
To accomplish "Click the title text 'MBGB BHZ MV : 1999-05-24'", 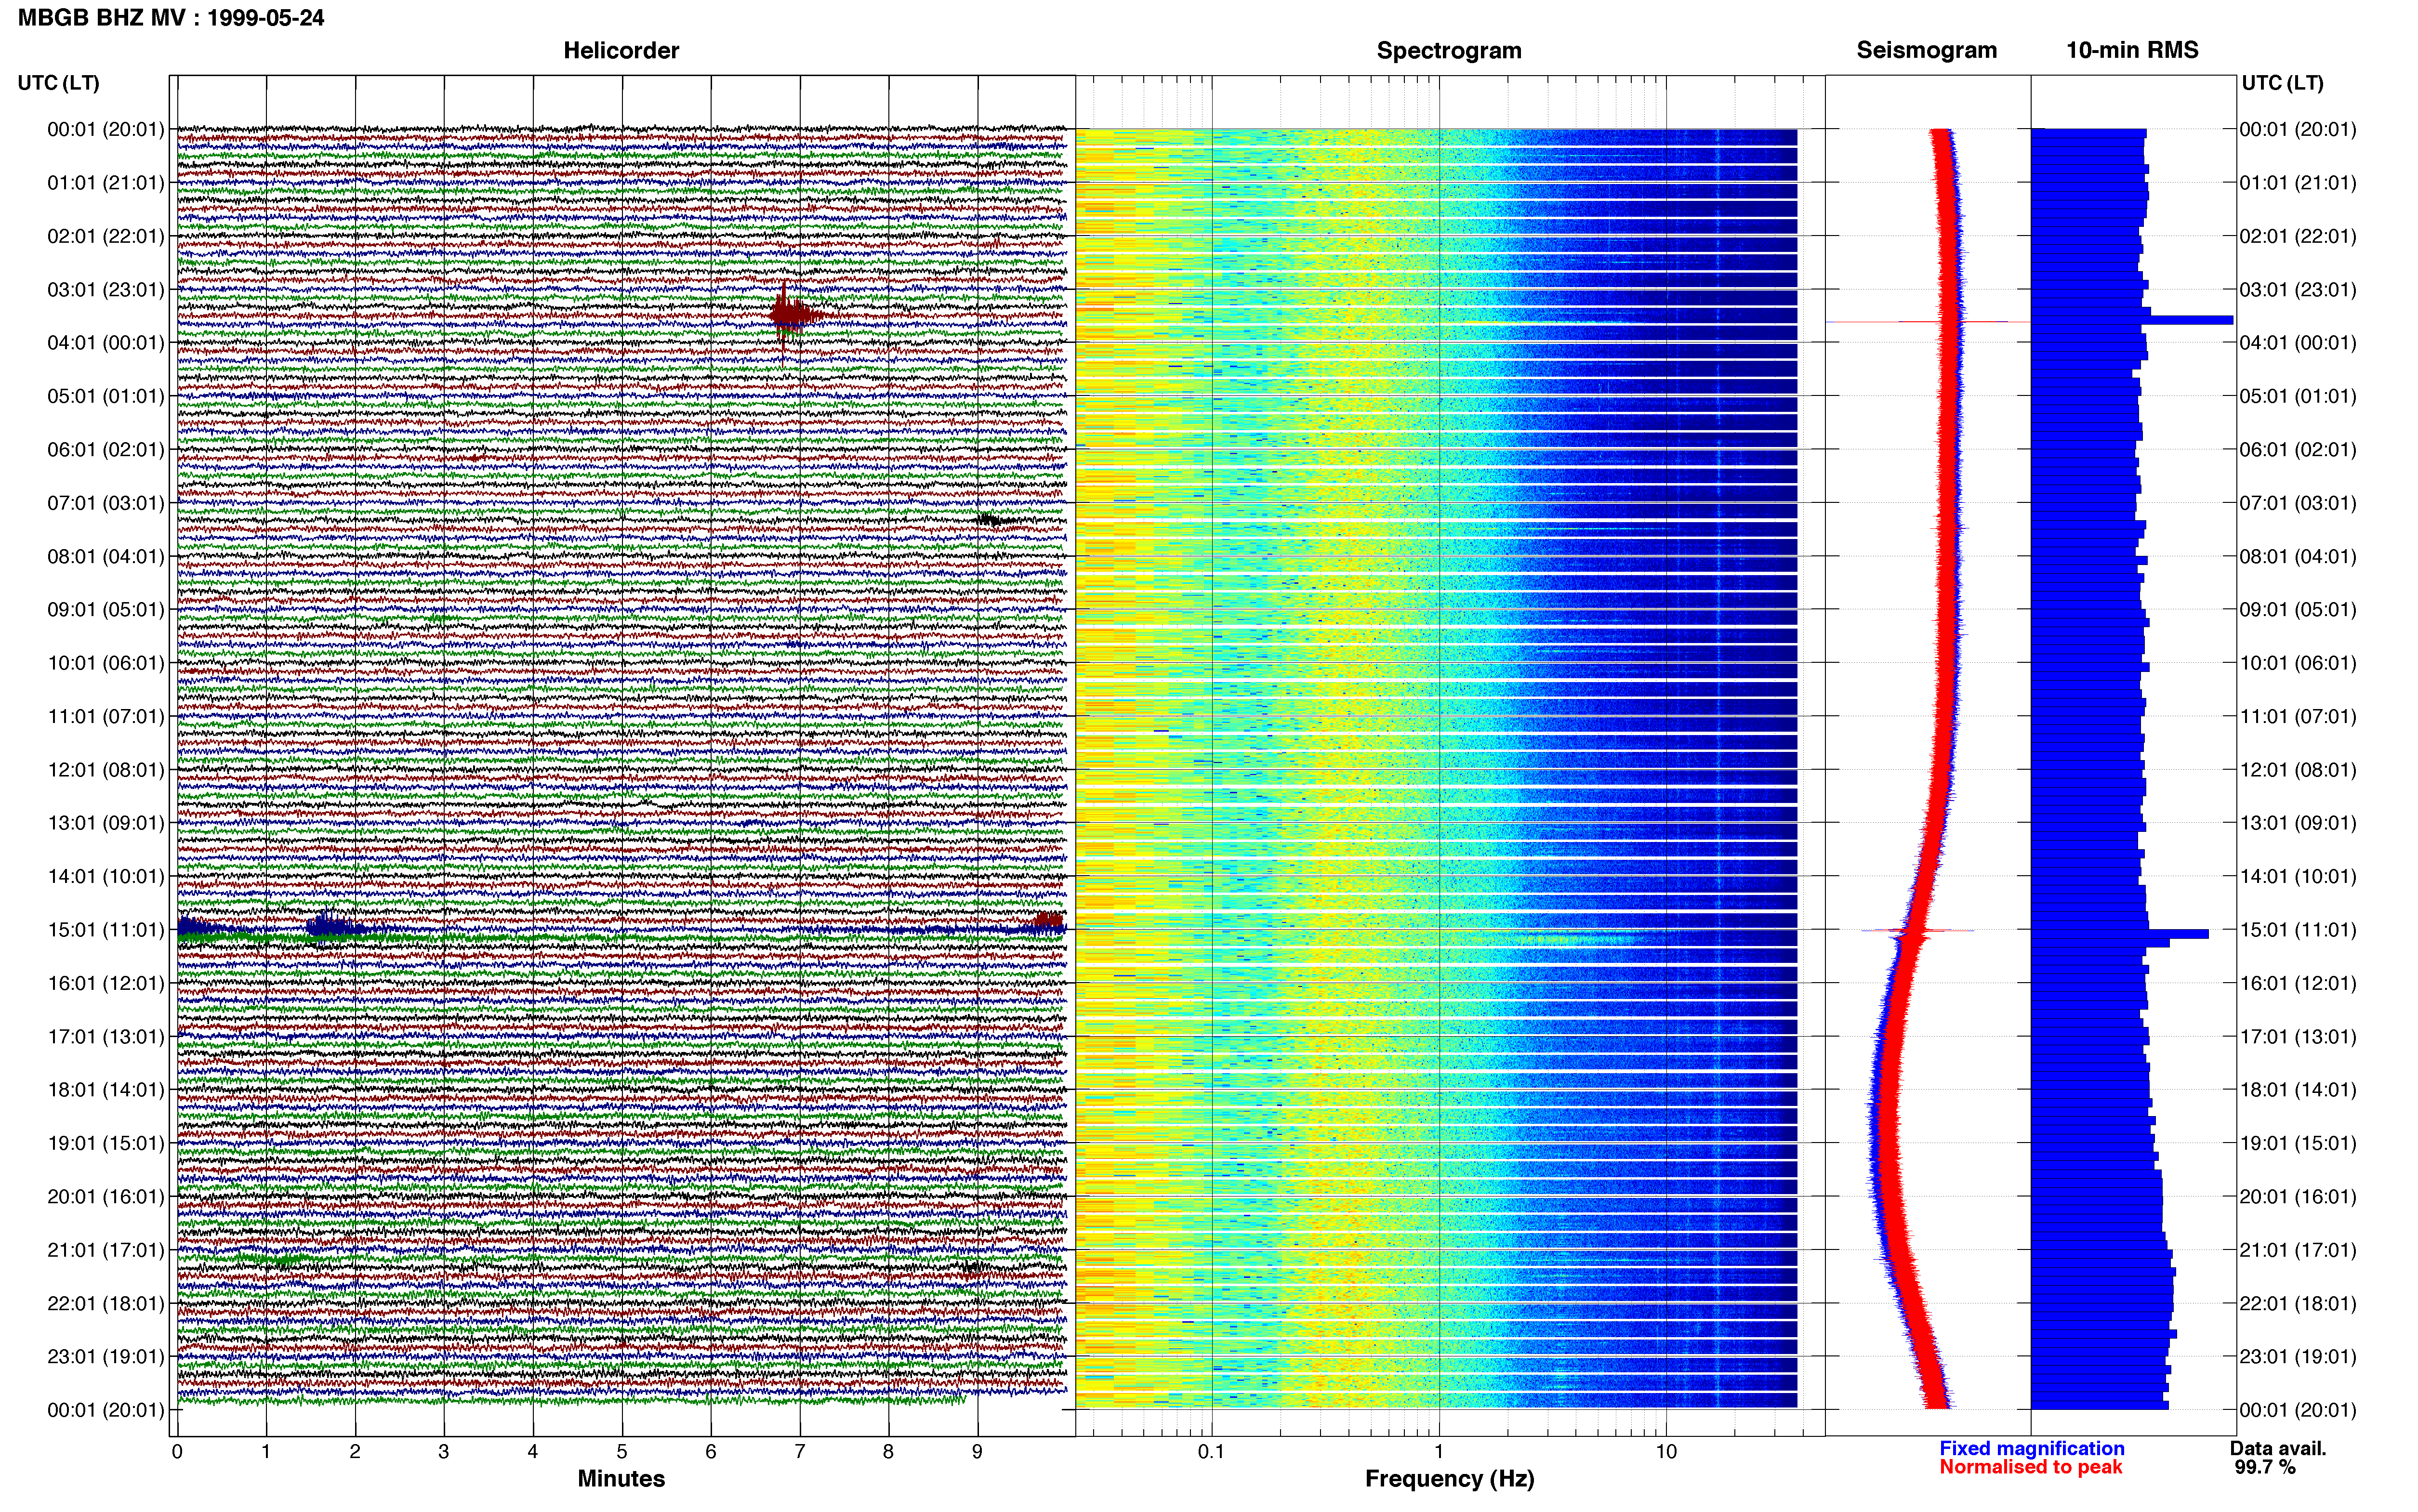I will (x=171, y=18).
